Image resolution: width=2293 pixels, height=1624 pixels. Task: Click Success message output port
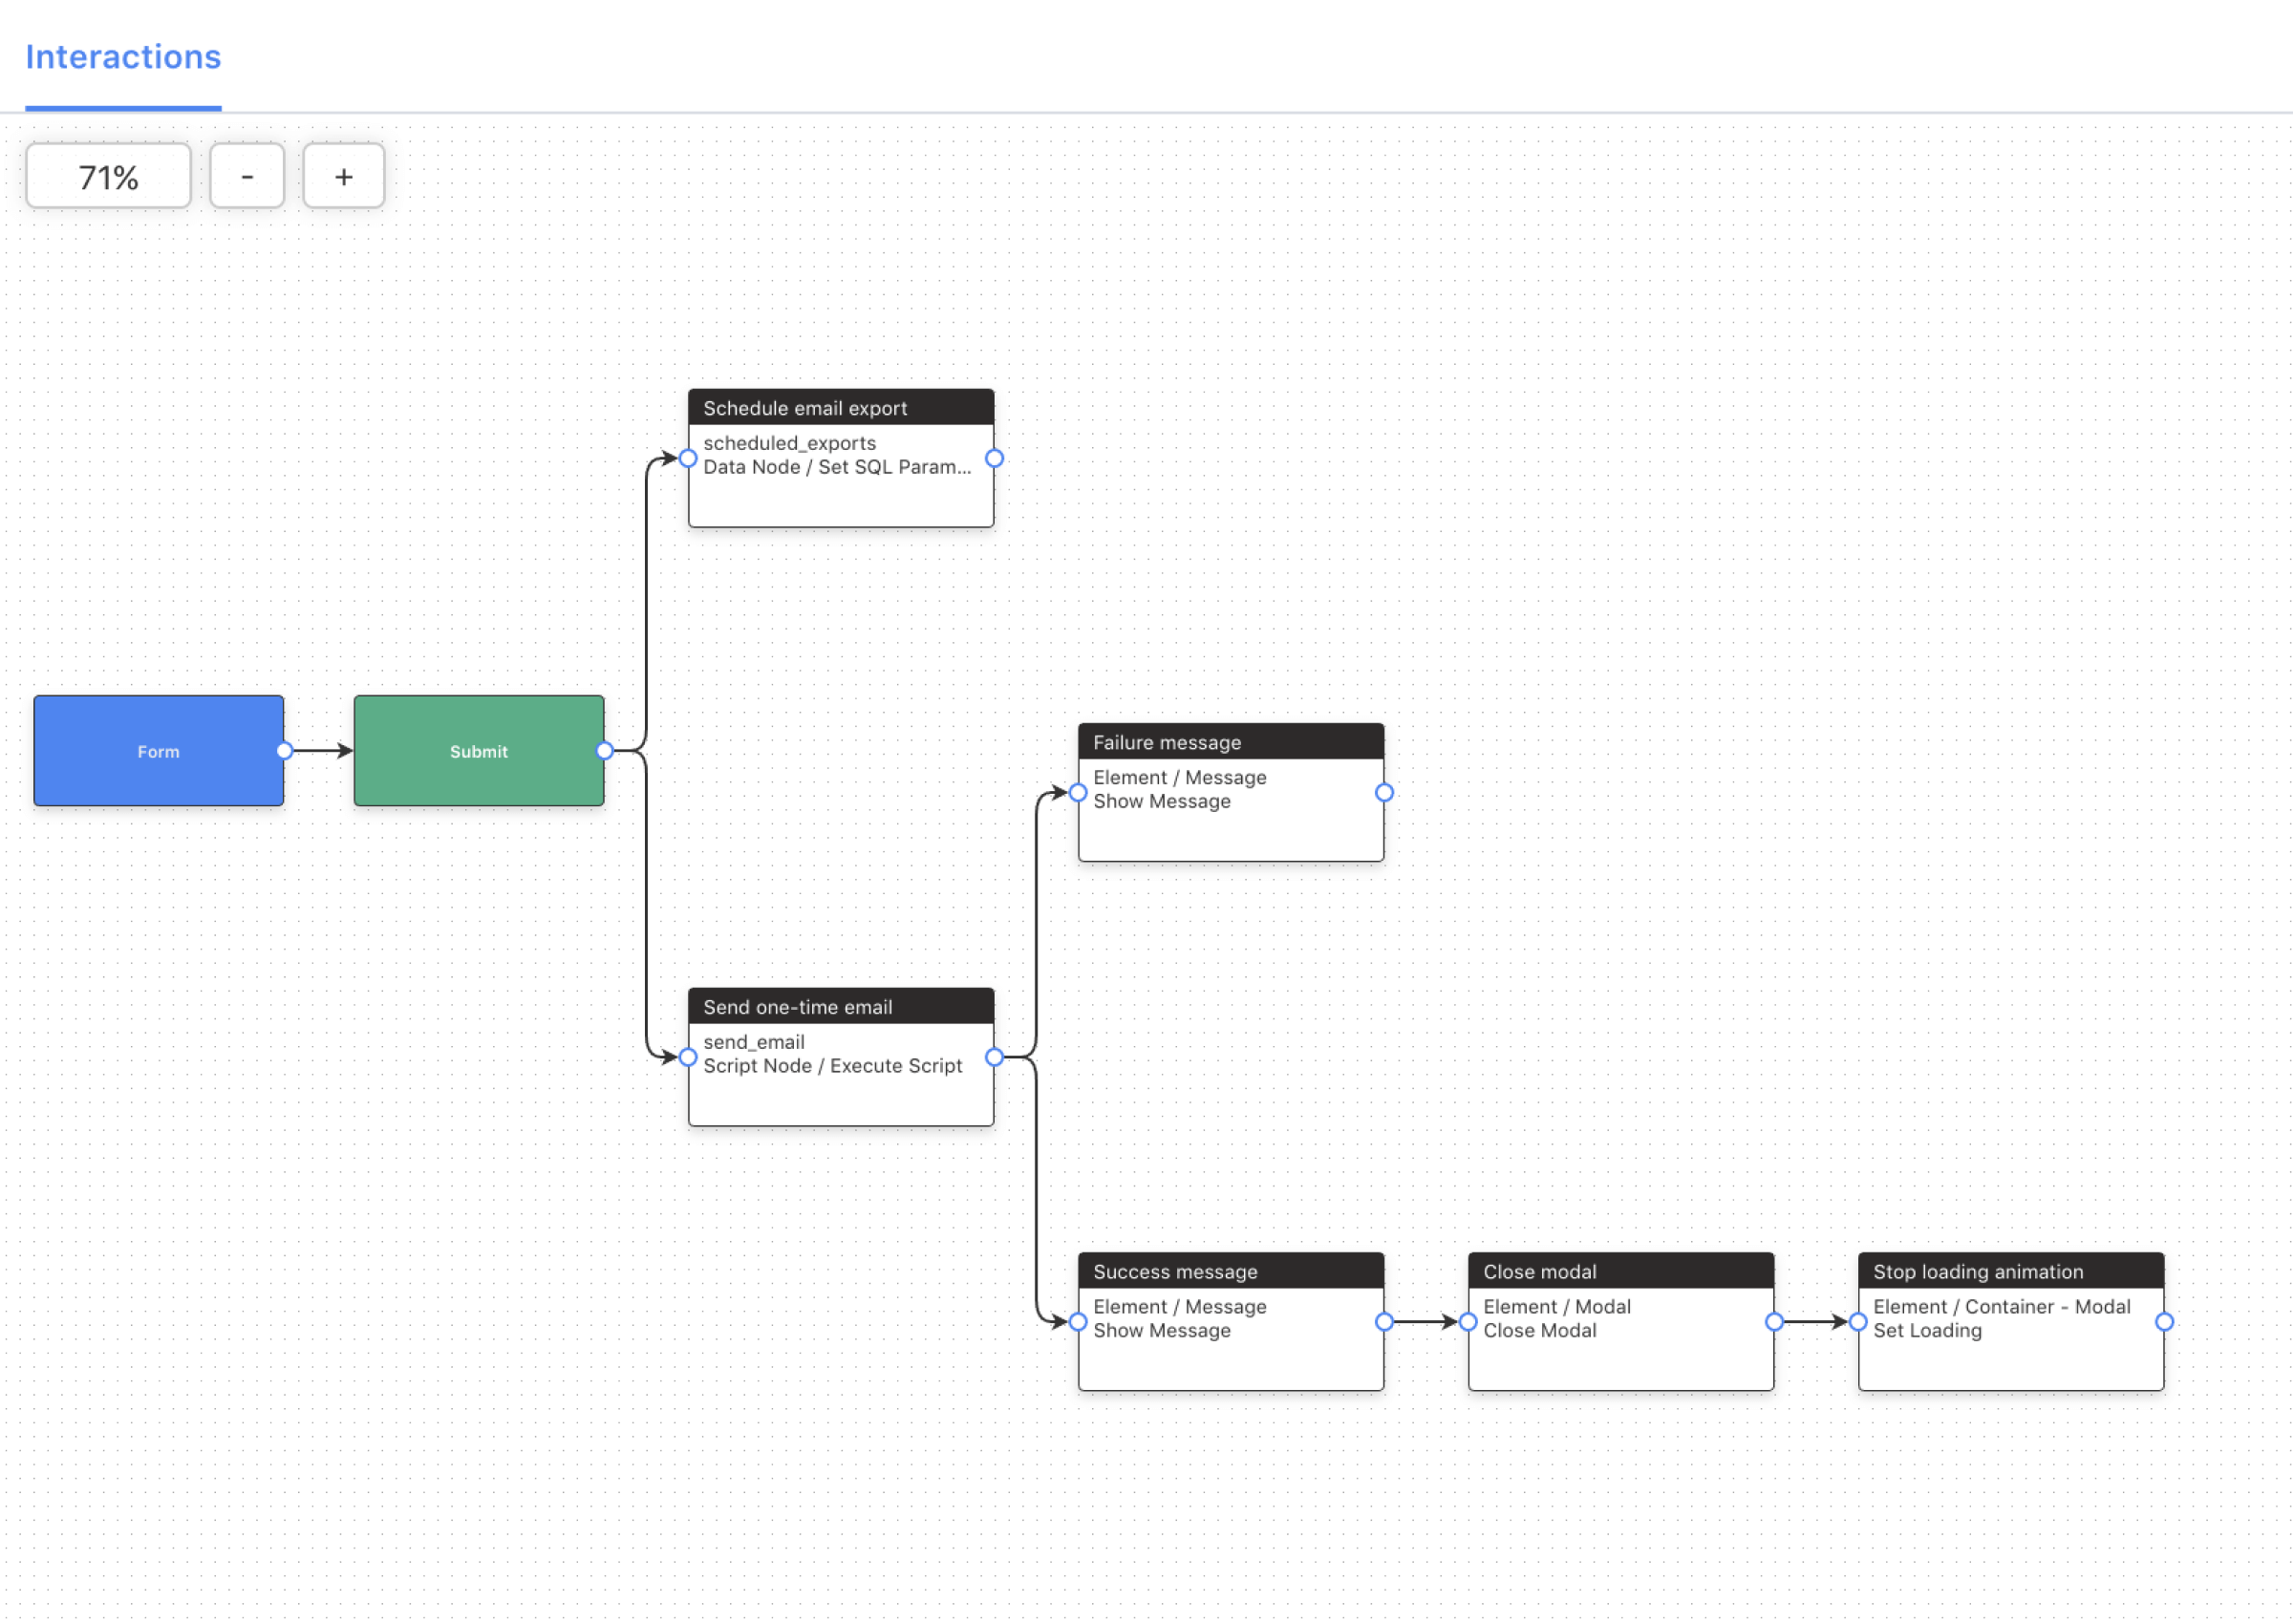pos(1384,1322)
